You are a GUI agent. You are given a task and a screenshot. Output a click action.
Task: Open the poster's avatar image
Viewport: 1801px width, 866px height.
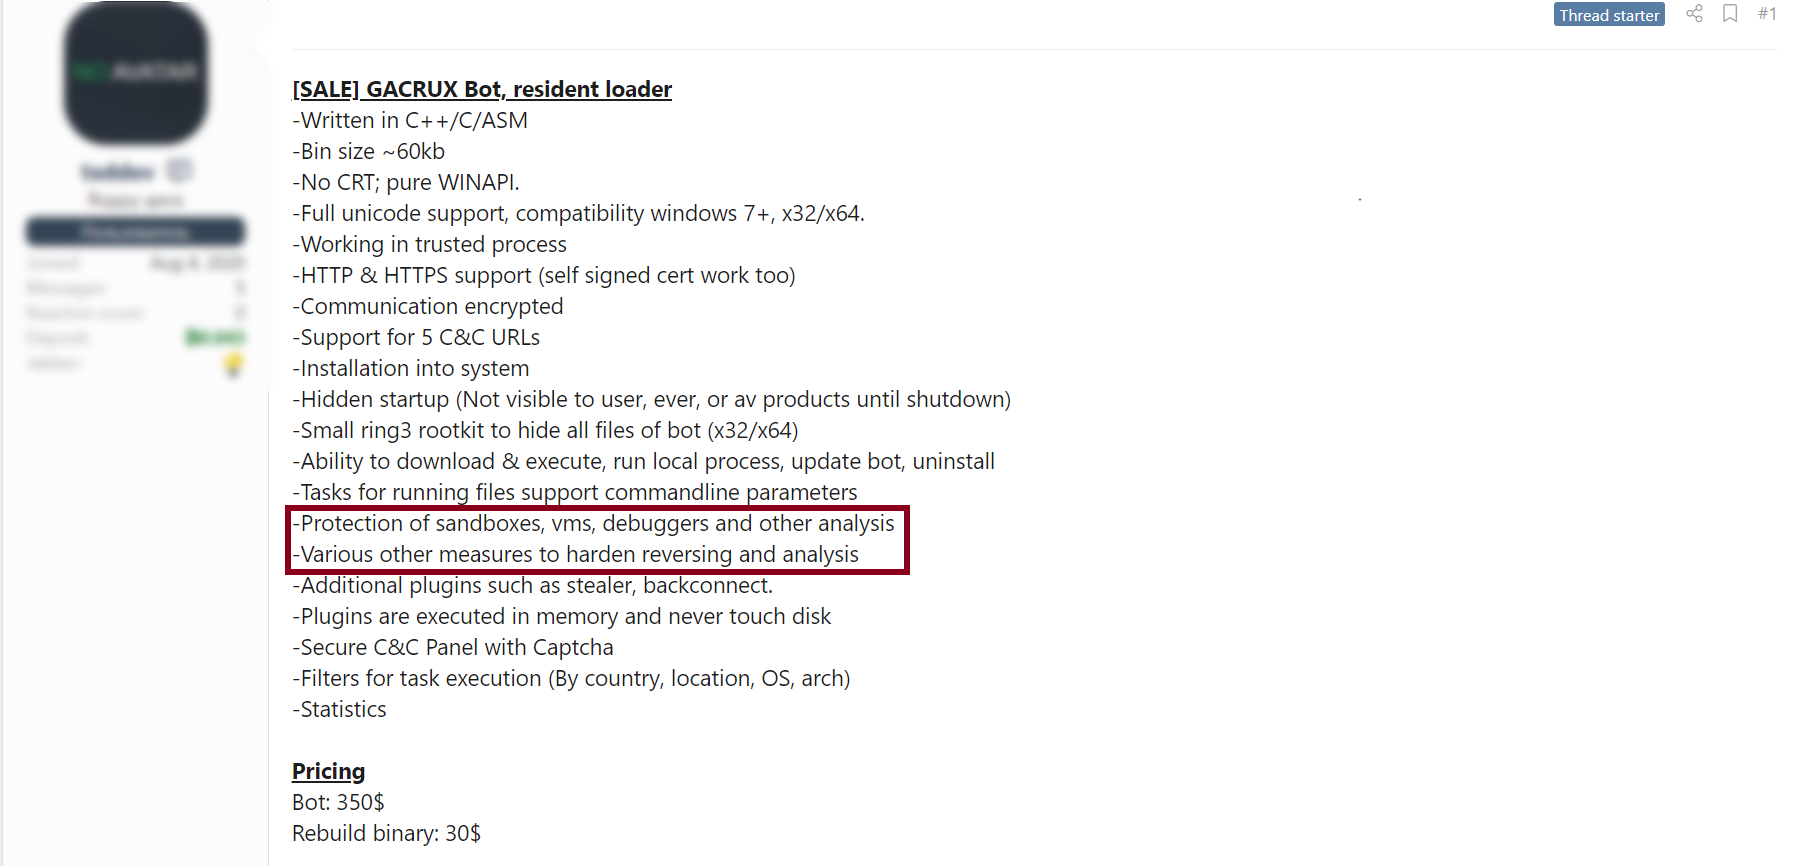[x=136, y=72]
